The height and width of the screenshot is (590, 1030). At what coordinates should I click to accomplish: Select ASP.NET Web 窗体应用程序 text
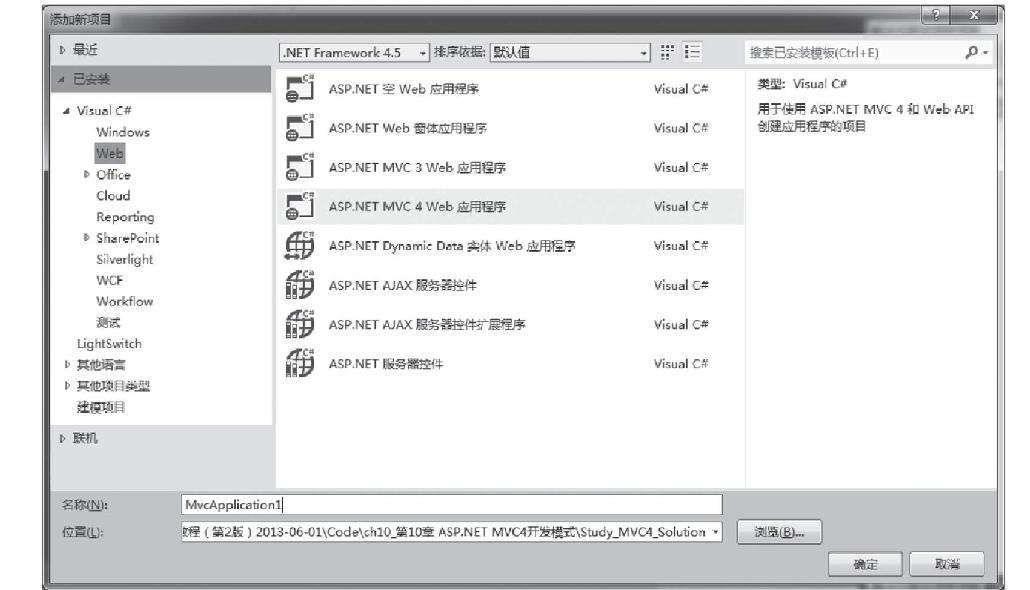(407, 128)
